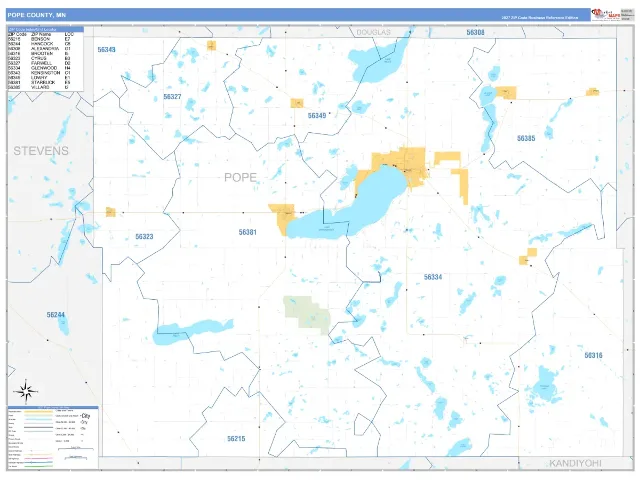This screenshot has height=480, width=640.
Task: Click the green line swatch in legend
Action: click(x=39, y=466)
